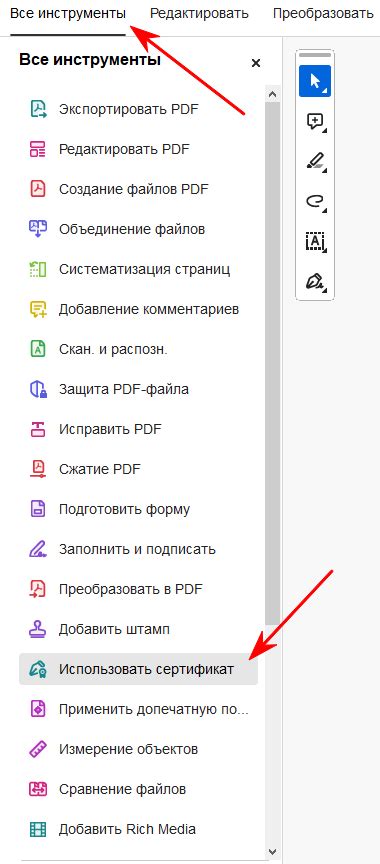Open Подготовить форму label
380x864 pixels.
pyautogui.click(x=124, y=509)
